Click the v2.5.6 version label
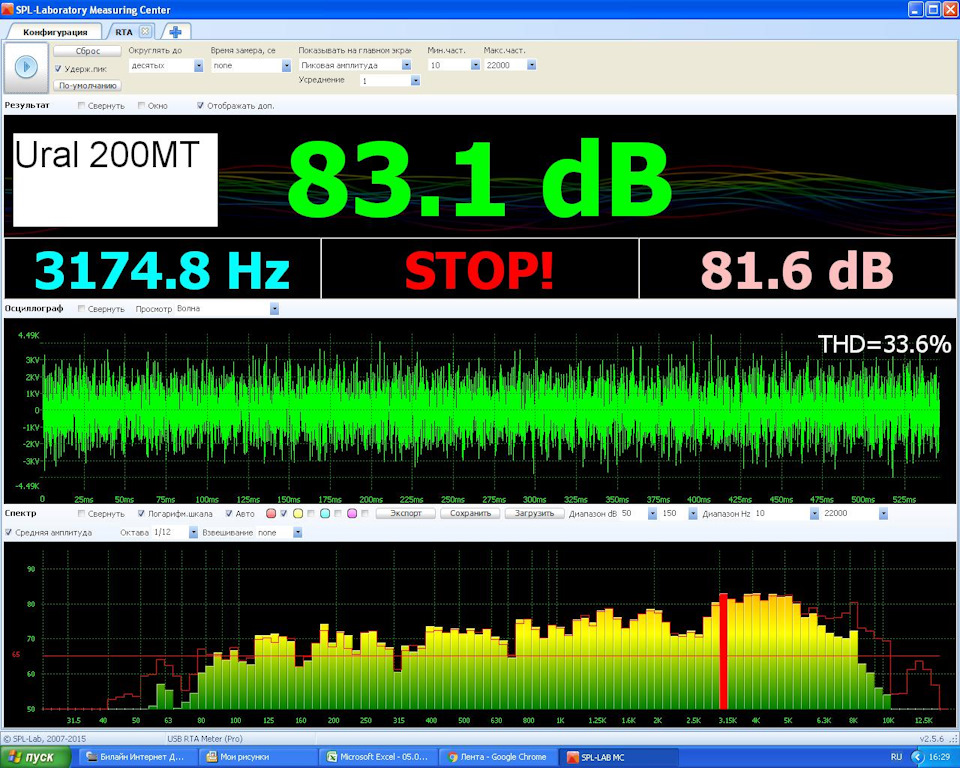The image size is (960, 768). pyautogui.click(x=932, y=739)
